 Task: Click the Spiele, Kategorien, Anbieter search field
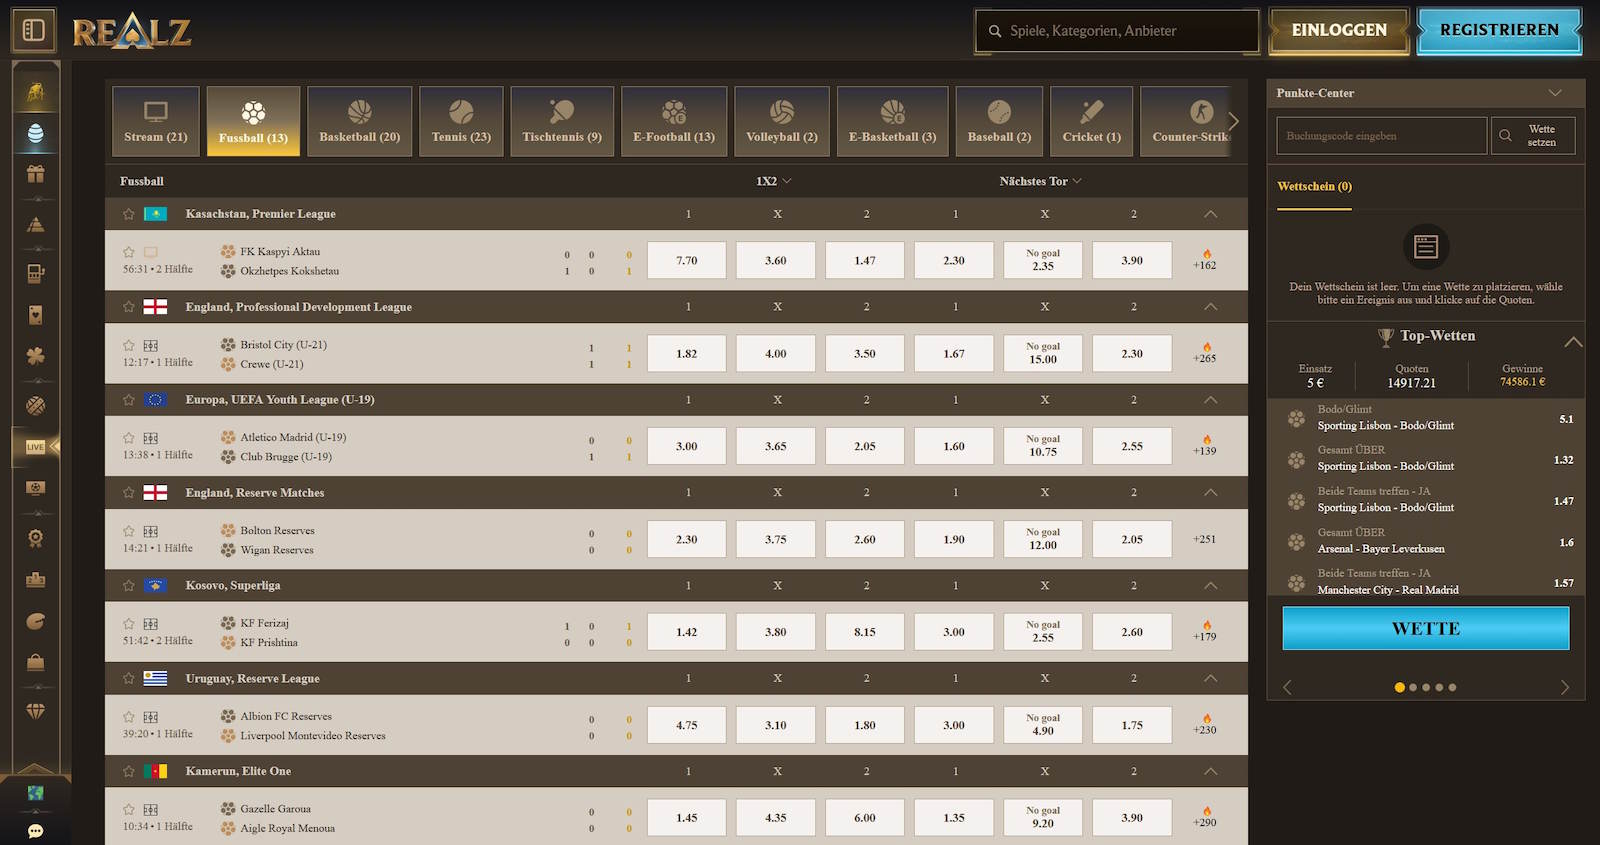point(1117,31)
